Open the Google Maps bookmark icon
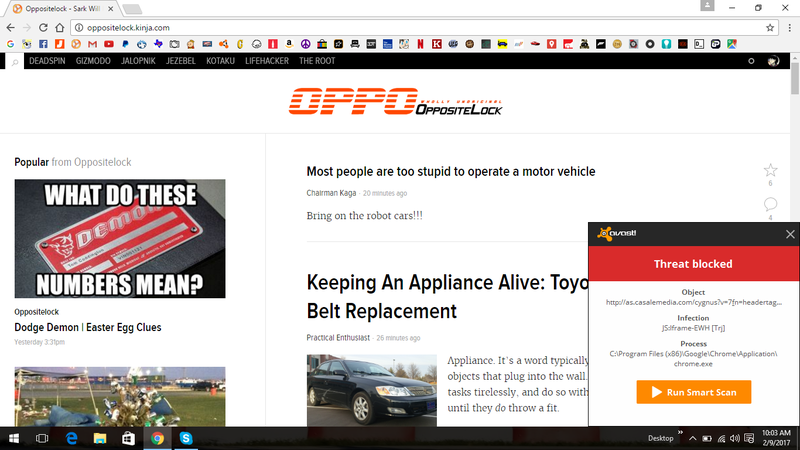Viewport: 800px width, 450px height. tap(732, 44)
